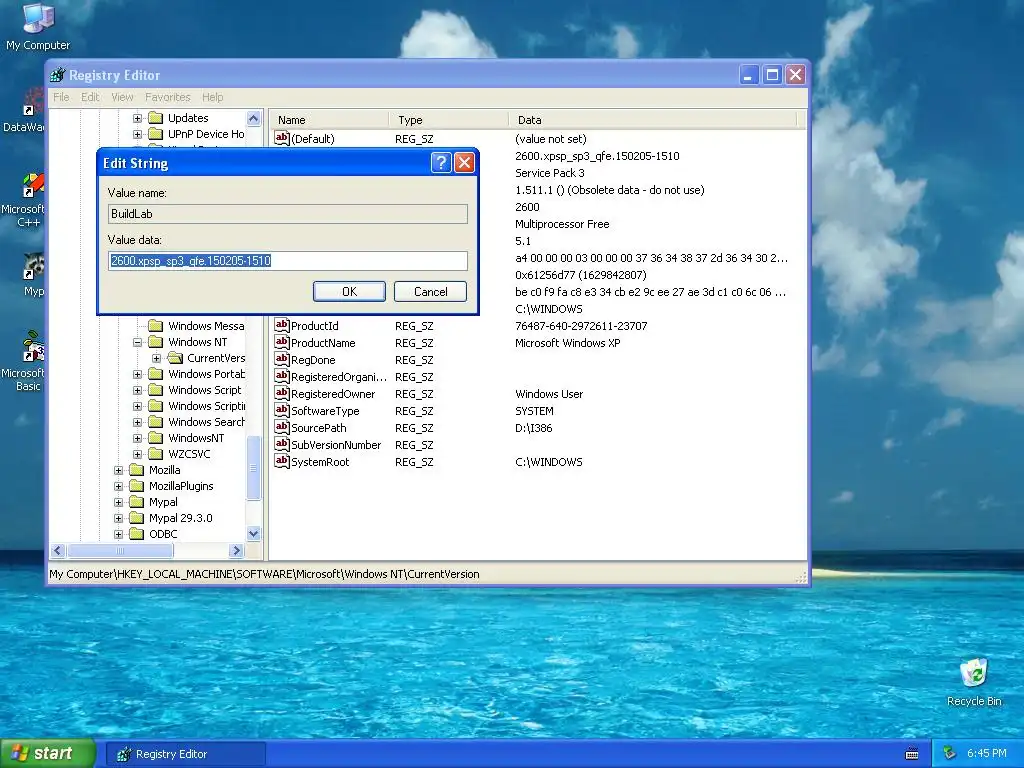
Task: Select the Windows Messa tree item
Action: (x=206, y=326)
